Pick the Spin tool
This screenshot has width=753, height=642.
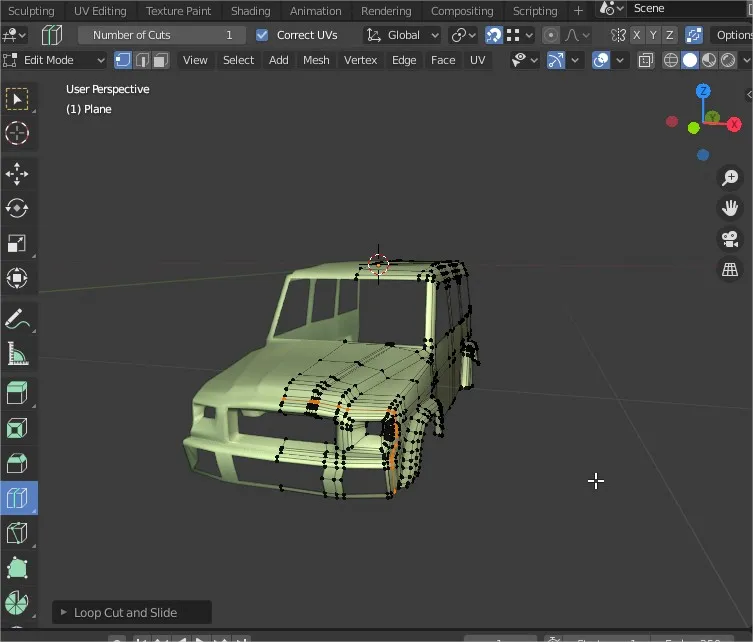tap(17, 603)
